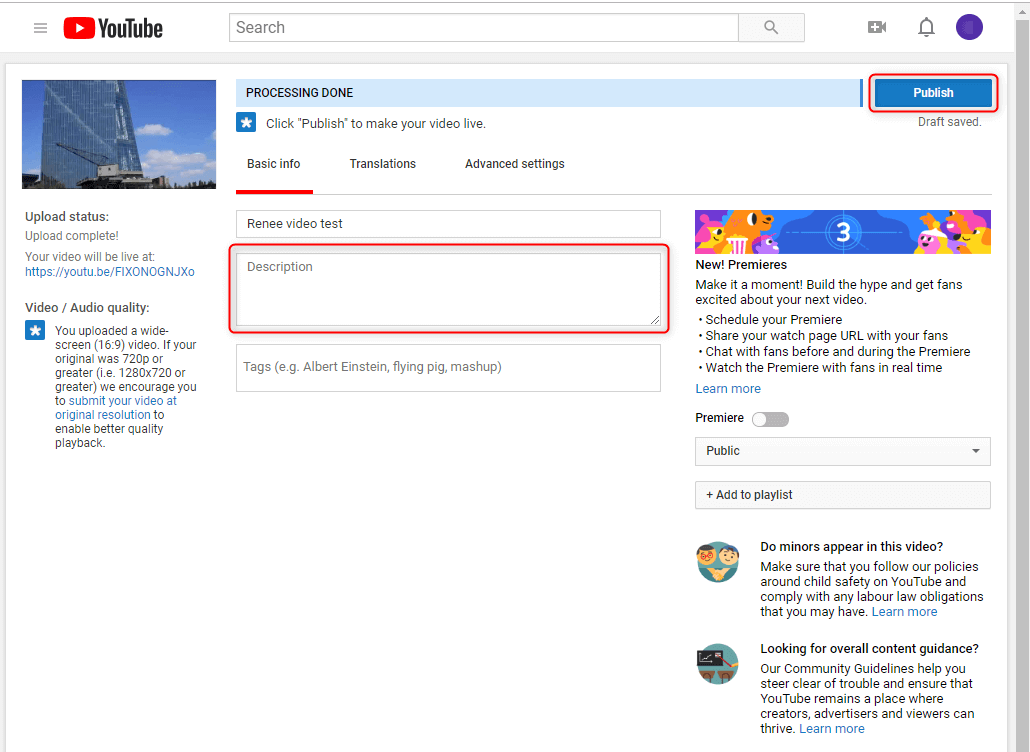Click the star icon under Video / Audio quality
Screen dimensions: 1030x752
point(35,331)
